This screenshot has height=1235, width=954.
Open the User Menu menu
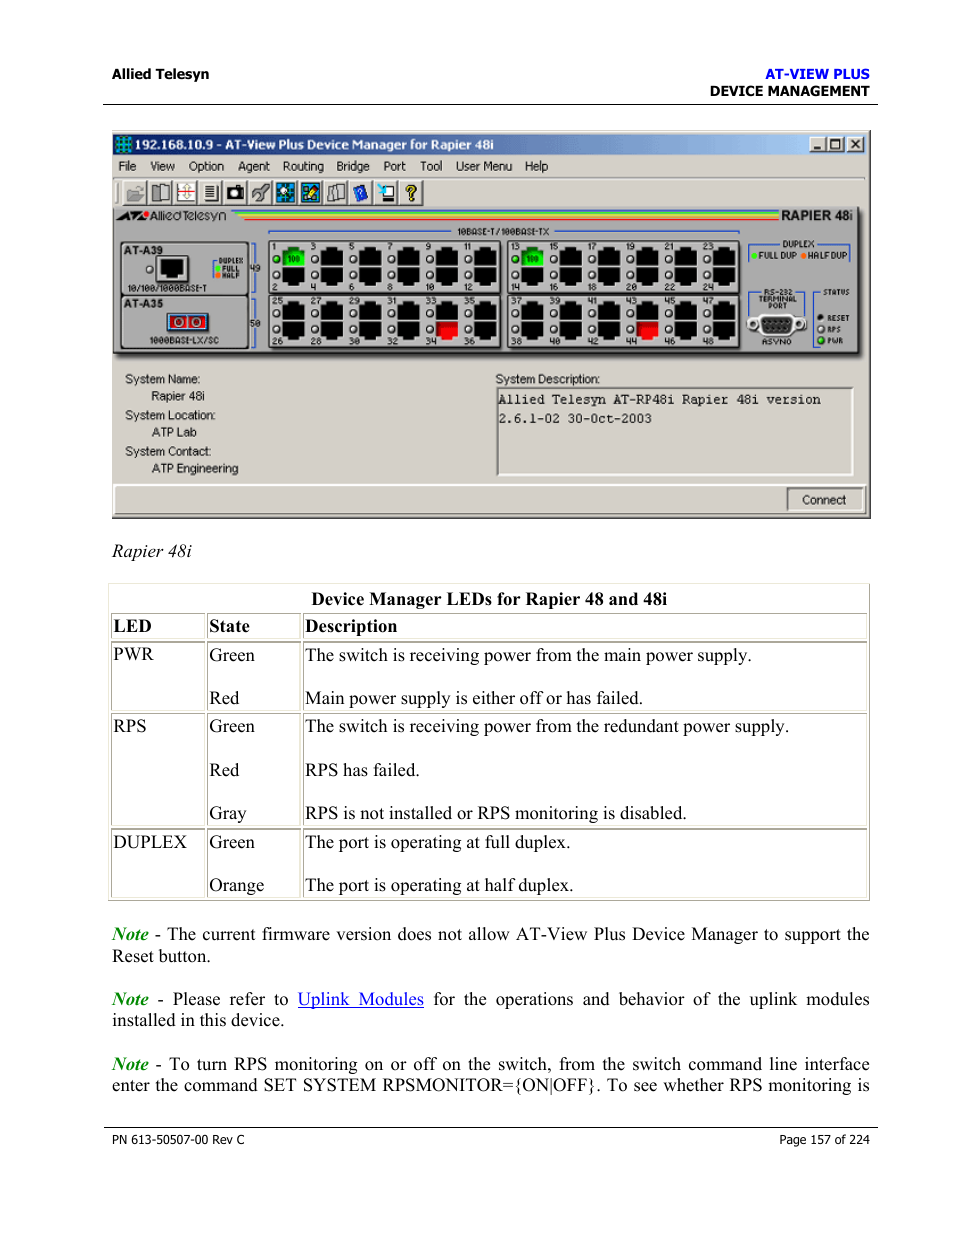point(484,167)
